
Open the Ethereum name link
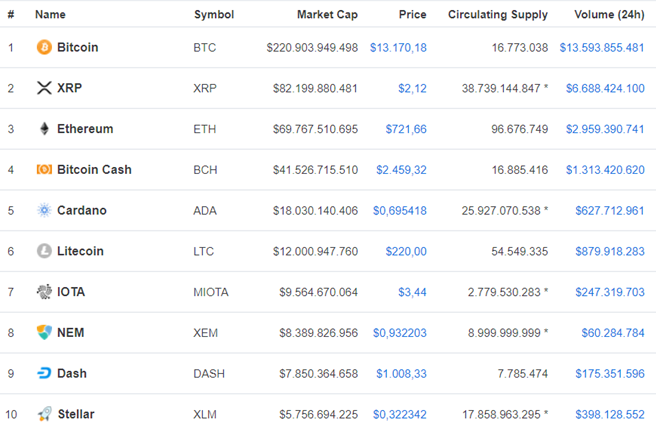click(85, 129)
